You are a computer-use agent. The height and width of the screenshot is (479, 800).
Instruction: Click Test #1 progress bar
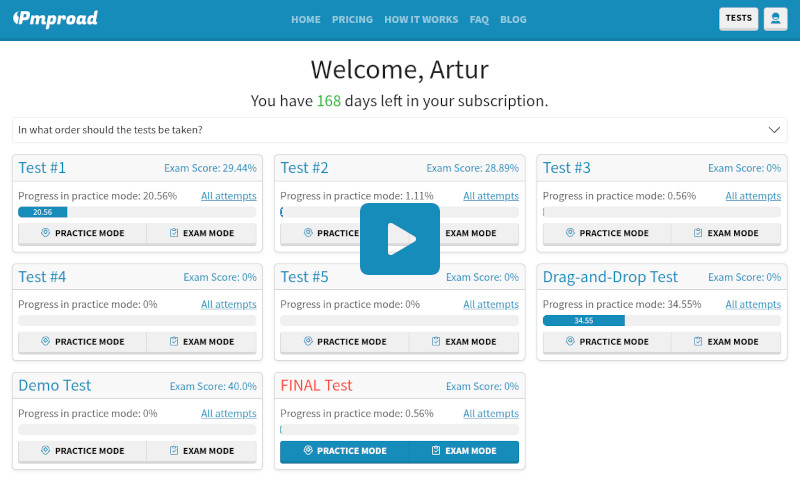137,212
